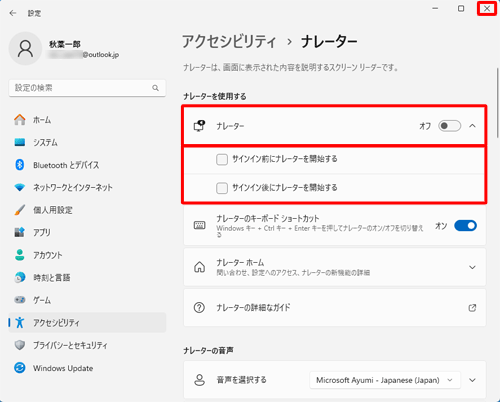Open the Bluetooth icon in sidebar
The height and width of the screenshot is (402, 500).
pos(20,165)
